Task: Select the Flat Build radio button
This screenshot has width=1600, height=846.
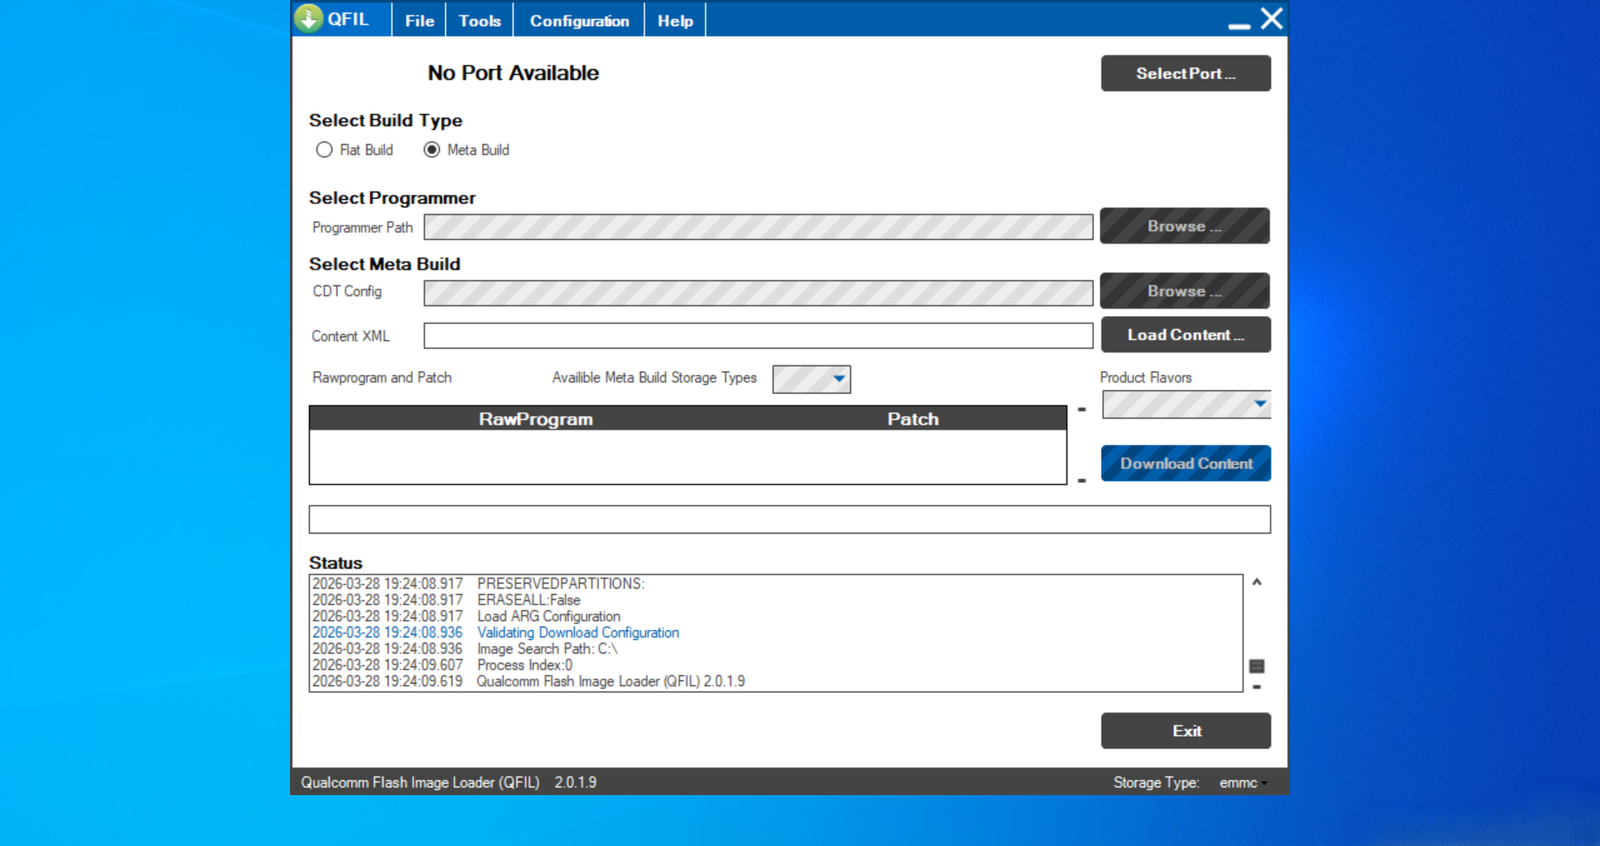Action: coord(324,150)
